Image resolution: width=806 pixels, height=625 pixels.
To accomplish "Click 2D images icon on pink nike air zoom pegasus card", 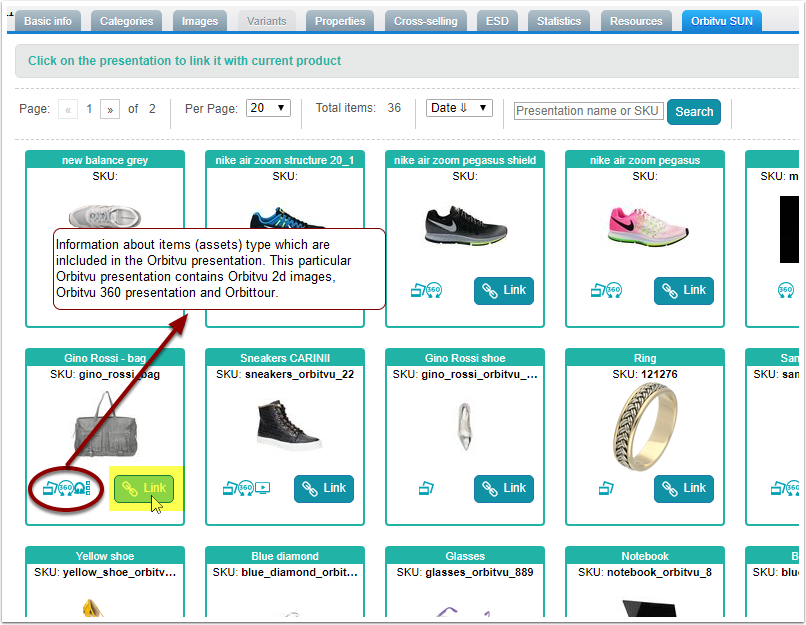I will click(x=598, y=291).
